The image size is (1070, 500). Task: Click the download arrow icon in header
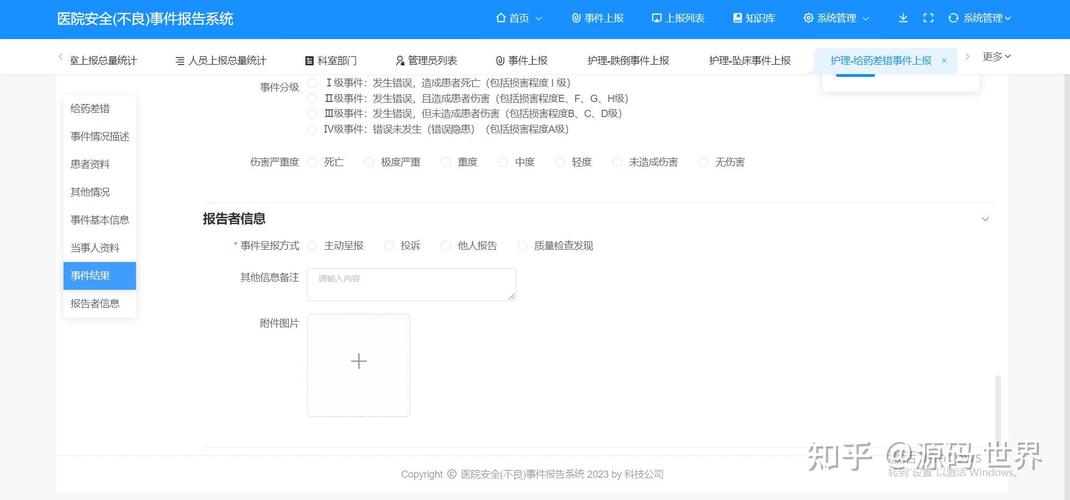(x=903, y=18)
